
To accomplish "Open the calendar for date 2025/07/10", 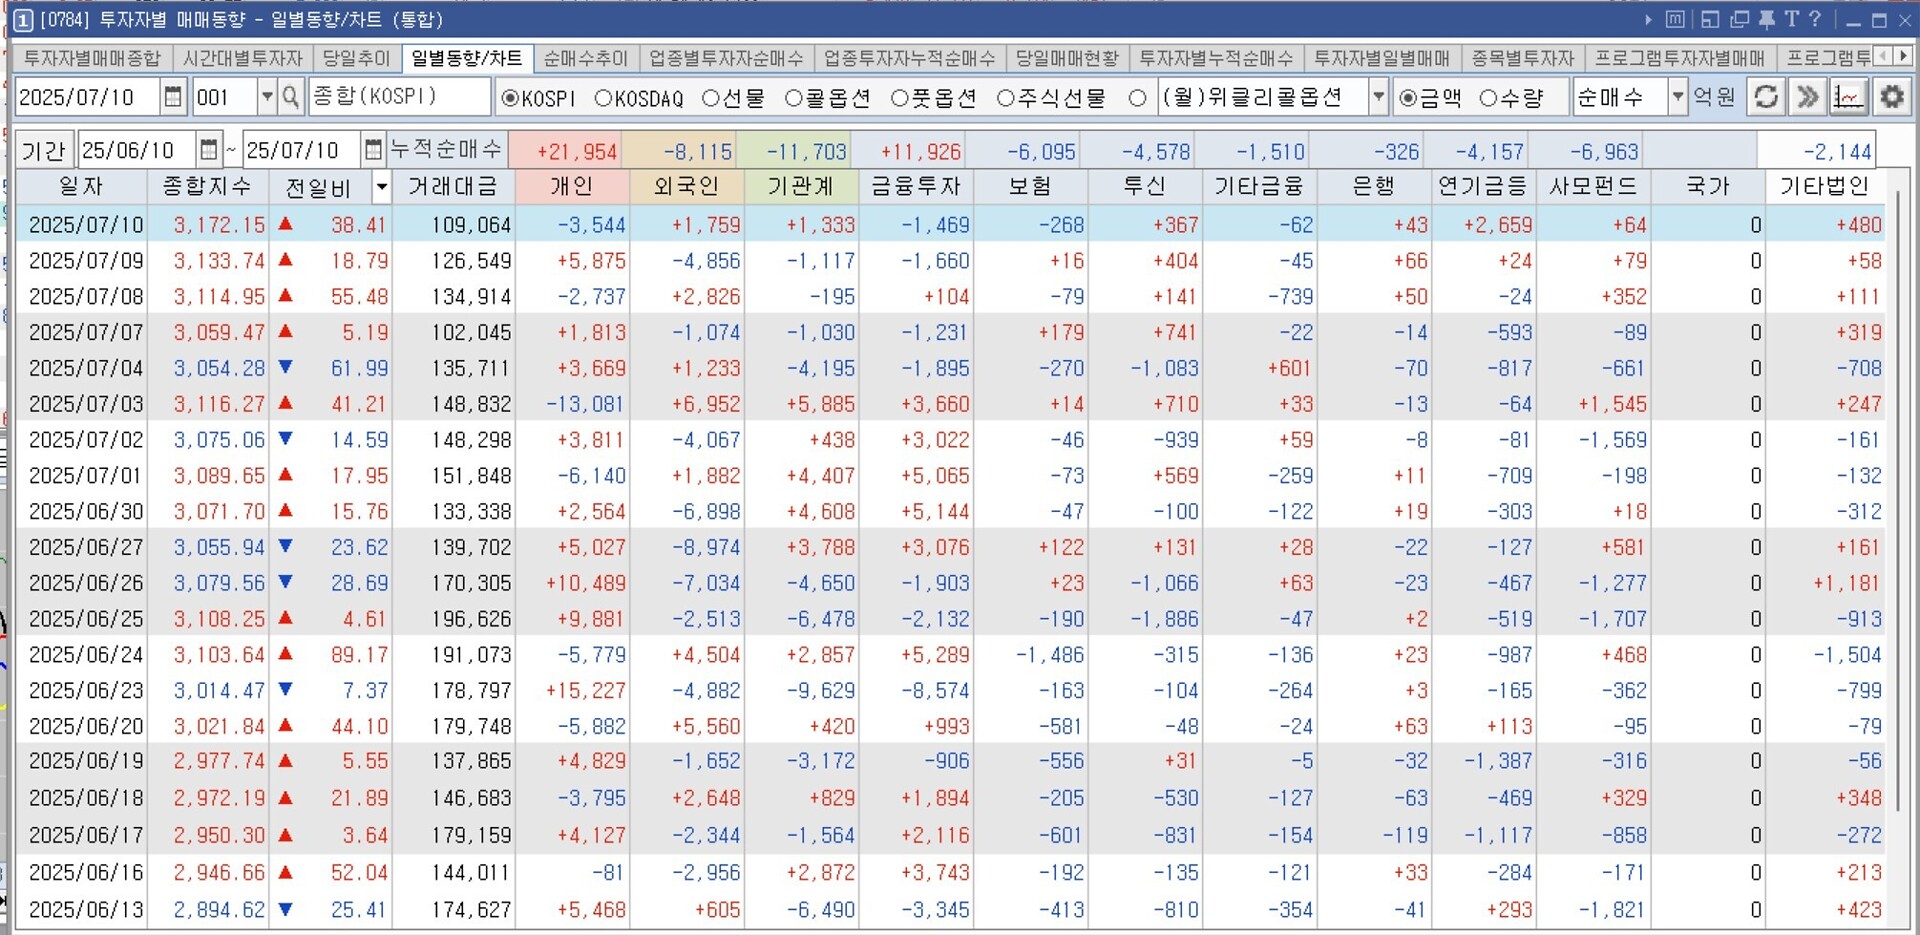I will 173,97.
